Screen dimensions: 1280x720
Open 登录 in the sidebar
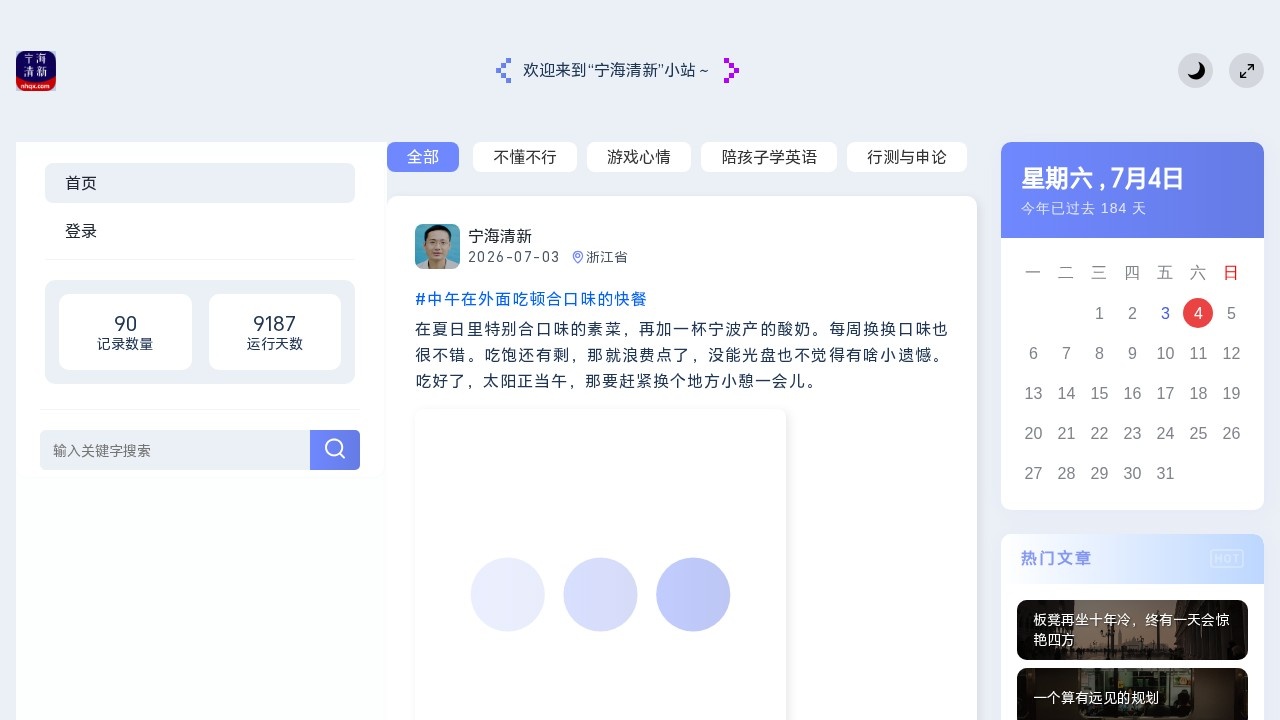pyautogui.click(x=200, y=231)
